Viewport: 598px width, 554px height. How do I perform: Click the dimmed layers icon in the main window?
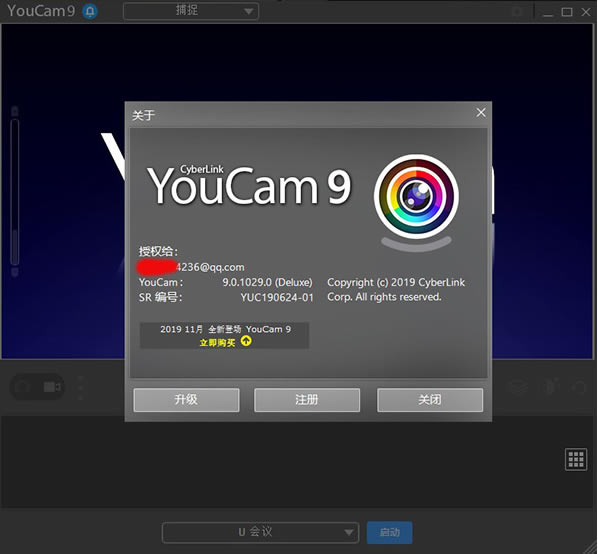point(519,388)
